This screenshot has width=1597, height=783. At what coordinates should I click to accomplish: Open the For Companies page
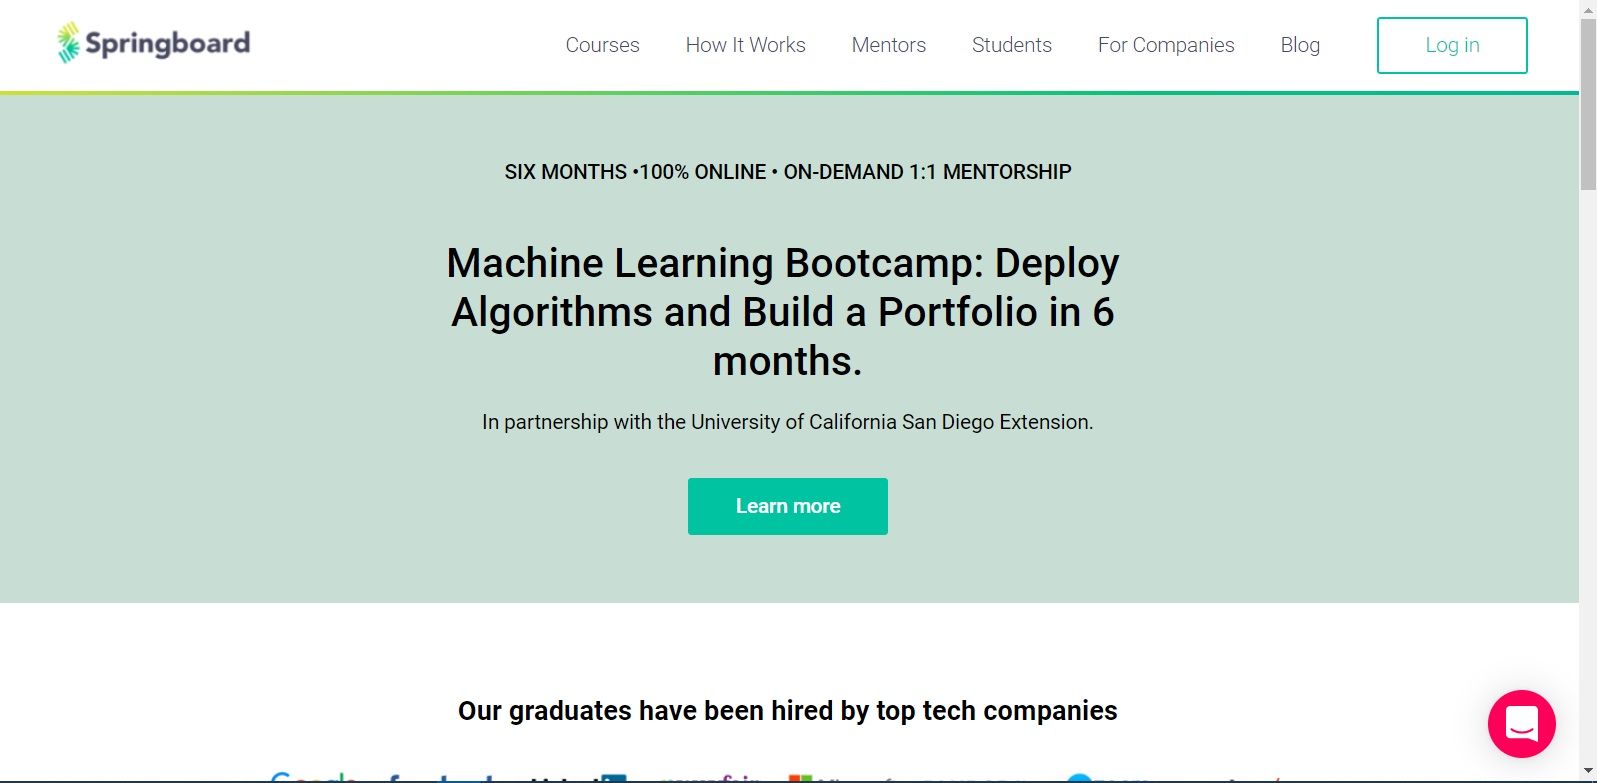coord(1166,45)
